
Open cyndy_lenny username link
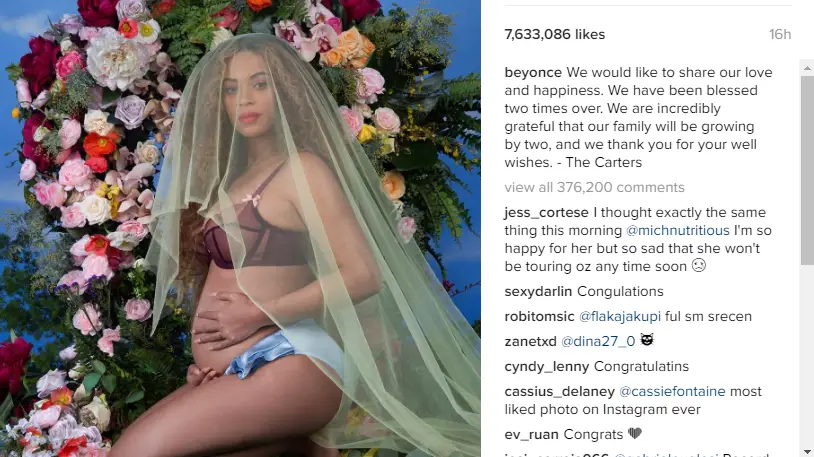(547, 367)
